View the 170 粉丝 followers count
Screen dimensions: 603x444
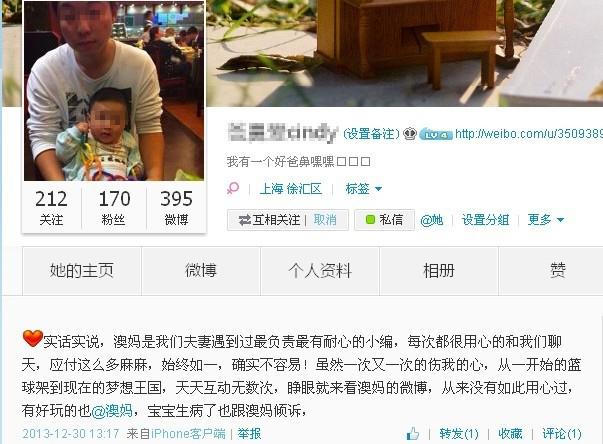[114, 208]
